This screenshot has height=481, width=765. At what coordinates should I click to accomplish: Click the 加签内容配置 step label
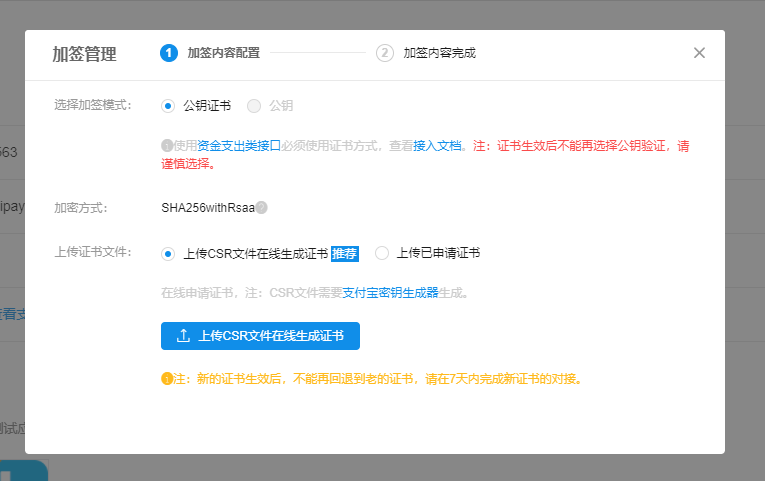pos(223,53)
